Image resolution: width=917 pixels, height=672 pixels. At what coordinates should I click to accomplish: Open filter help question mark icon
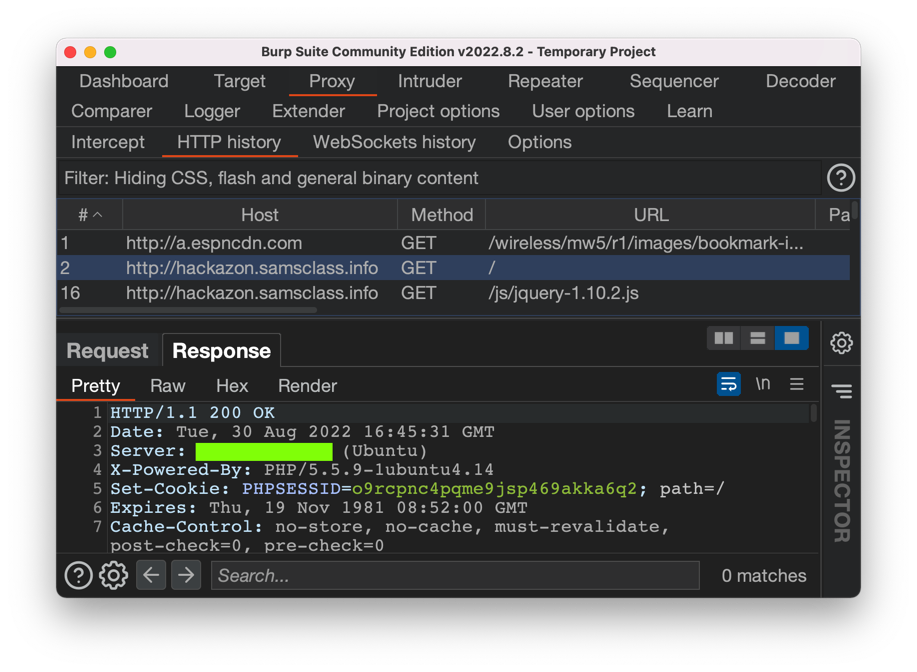click(841, 178)
